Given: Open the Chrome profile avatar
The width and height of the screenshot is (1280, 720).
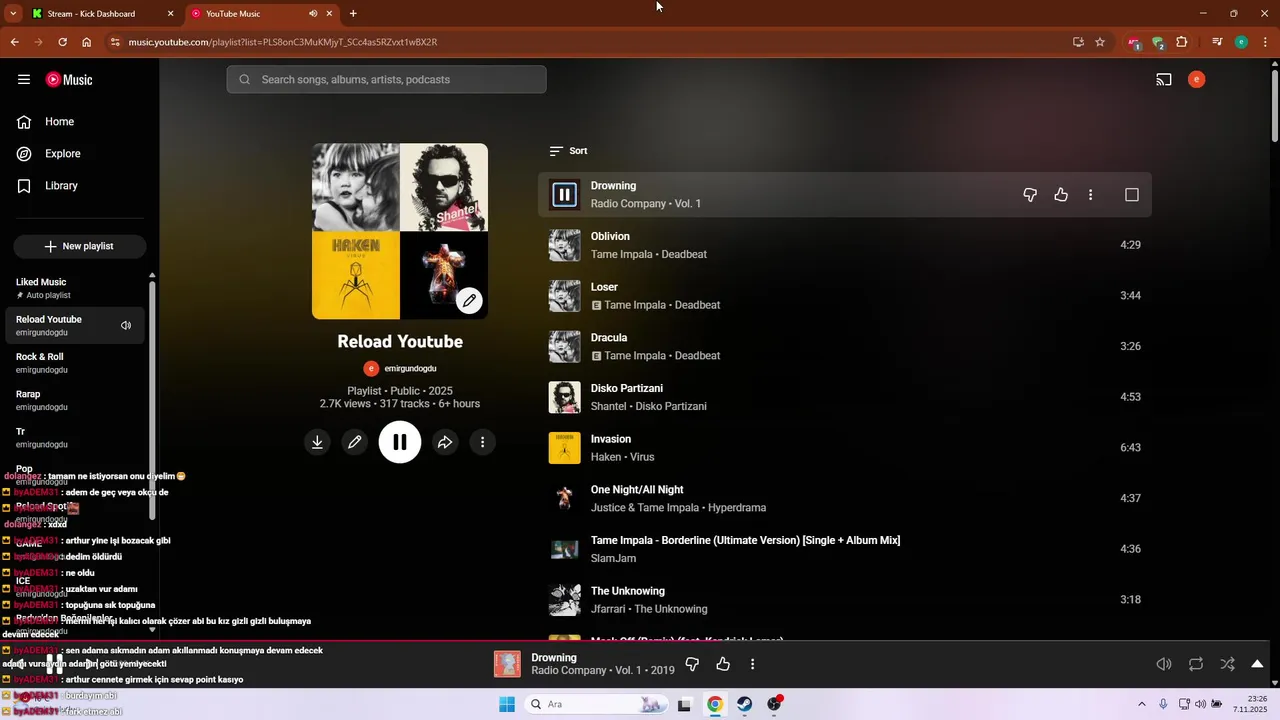Looking at the screenshot, I should click(x=1241, y=42).
